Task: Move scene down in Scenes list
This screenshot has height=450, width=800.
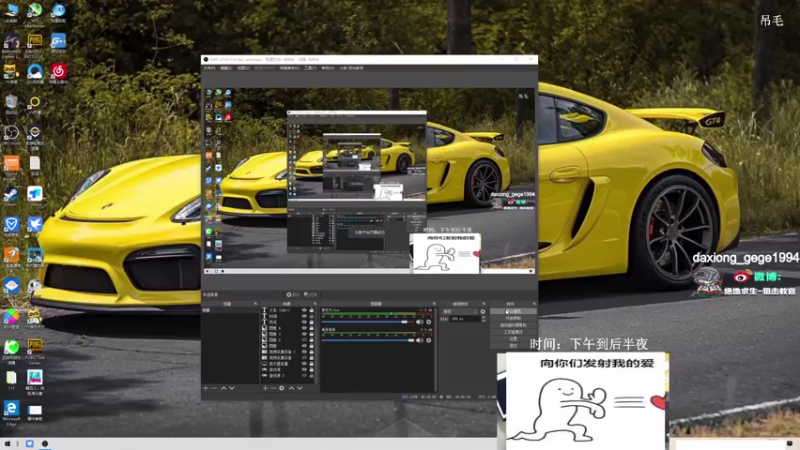Action: pos(232,388)
